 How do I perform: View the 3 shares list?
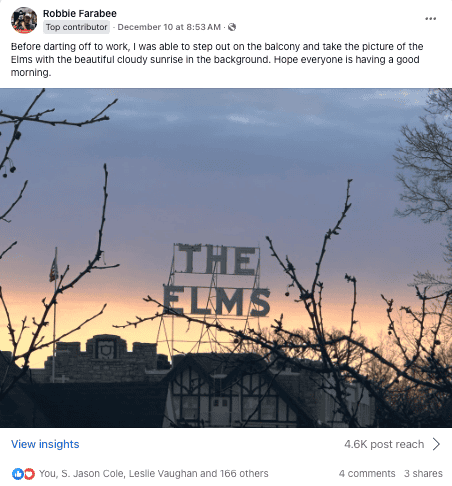click(x=423, y=473)
